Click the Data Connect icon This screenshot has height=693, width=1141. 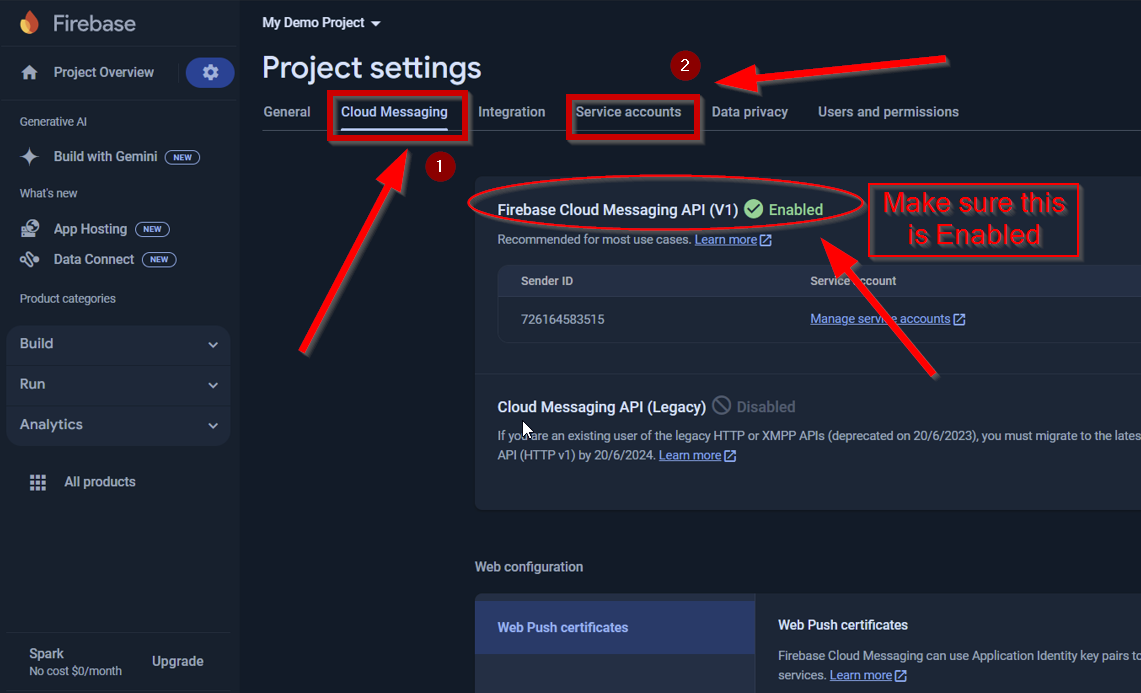pos(30,259)
